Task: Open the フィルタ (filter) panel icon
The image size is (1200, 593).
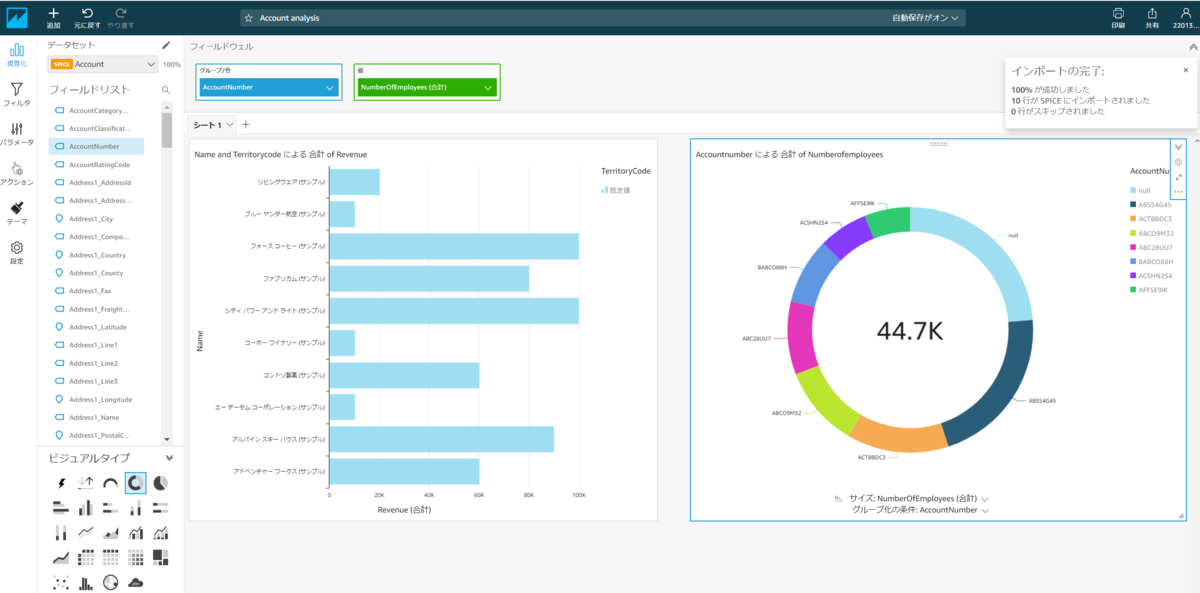Action: pyautogui.click(x=17, y=94)
